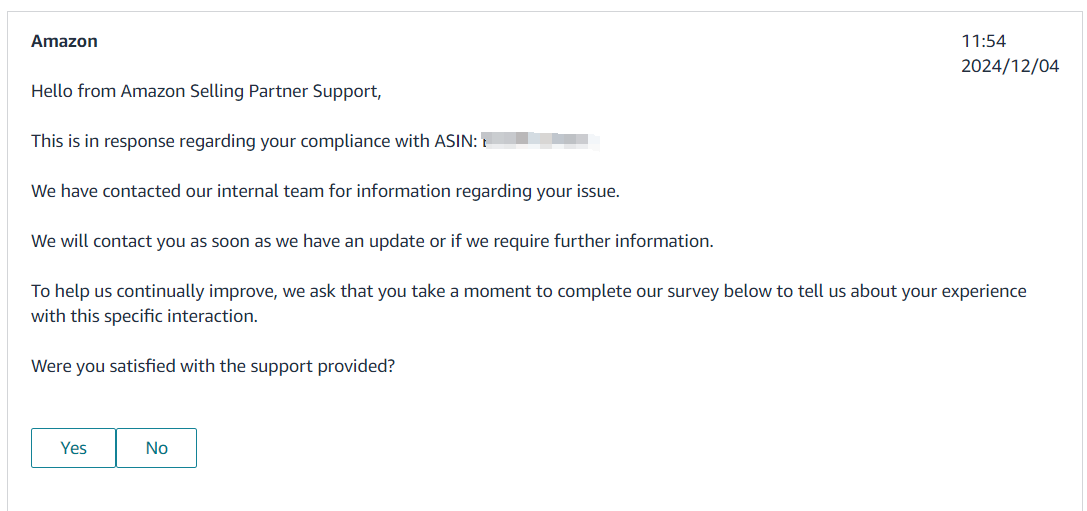Click the 'Were you satisfied with the support' question
Image resolution: width=1087 pixels, height=511 pixels.
click(213, 366)
